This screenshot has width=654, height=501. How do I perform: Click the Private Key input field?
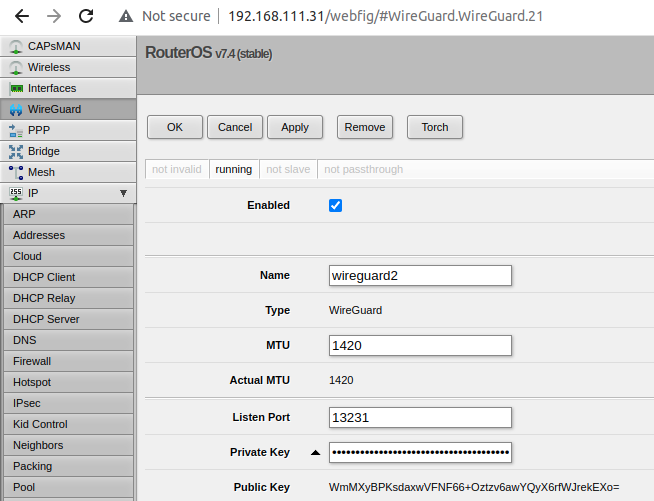pyautogui.click(x=420, y=453)
